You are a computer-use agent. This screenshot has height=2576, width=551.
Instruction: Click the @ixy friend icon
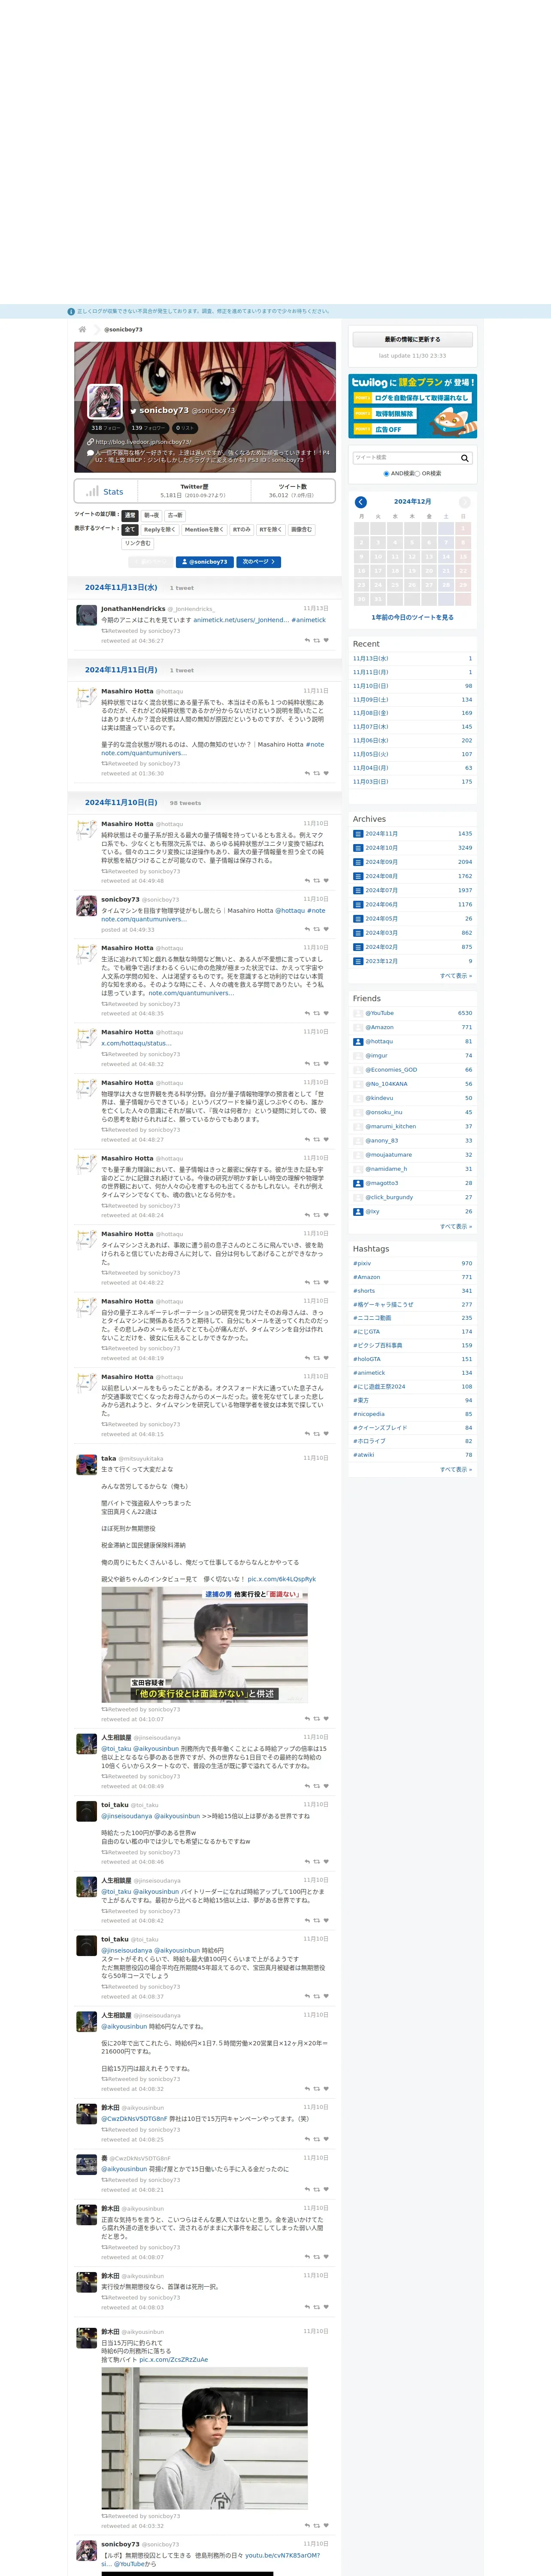(358, 1211)
